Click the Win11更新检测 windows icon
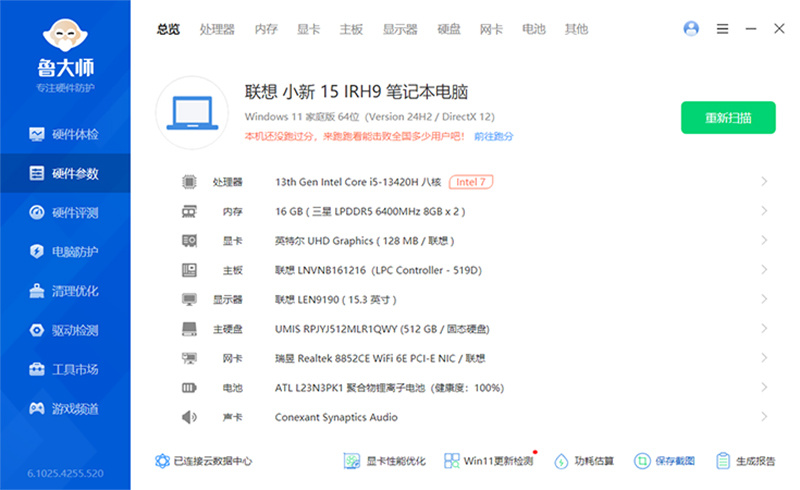Screen dimensions: 800x490 [452, 461]
